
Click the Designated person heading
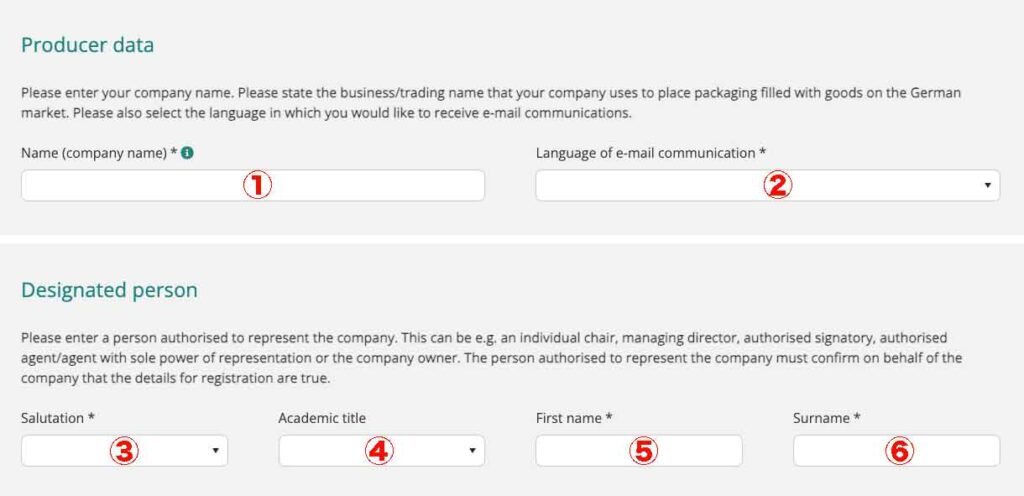coord(109,290)
